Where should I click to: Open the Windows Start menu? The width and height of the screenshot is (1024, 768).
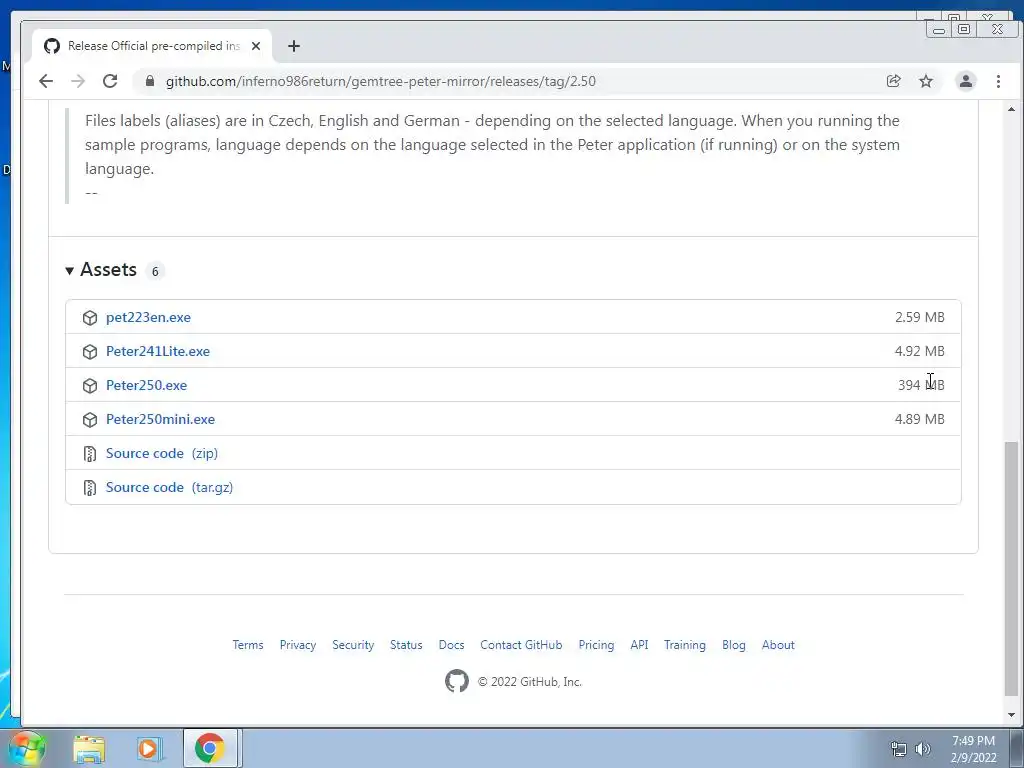click(27, 748)
